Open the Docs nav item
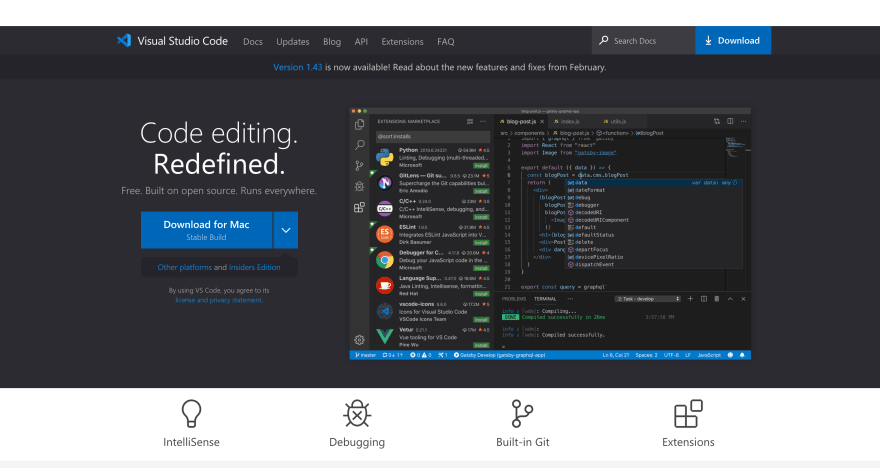This screenshot has width=880, height=468. pos(253,42)
